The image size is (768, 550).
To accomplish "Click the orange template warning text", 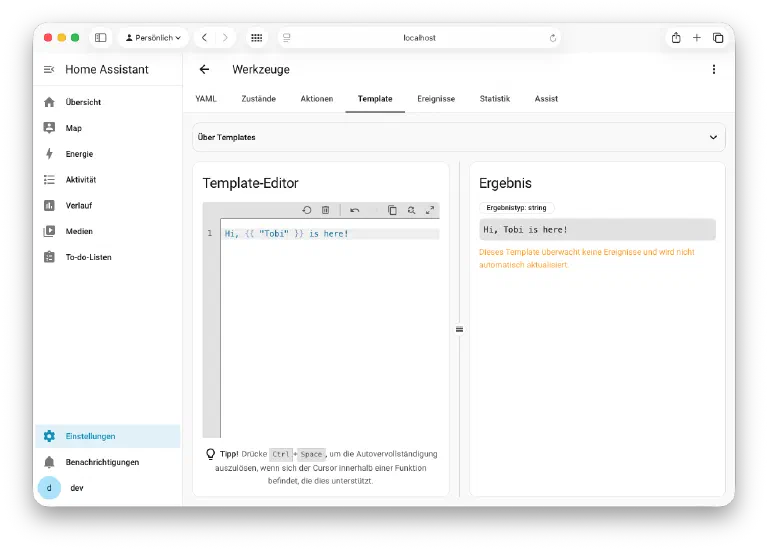I will (587, 258).
